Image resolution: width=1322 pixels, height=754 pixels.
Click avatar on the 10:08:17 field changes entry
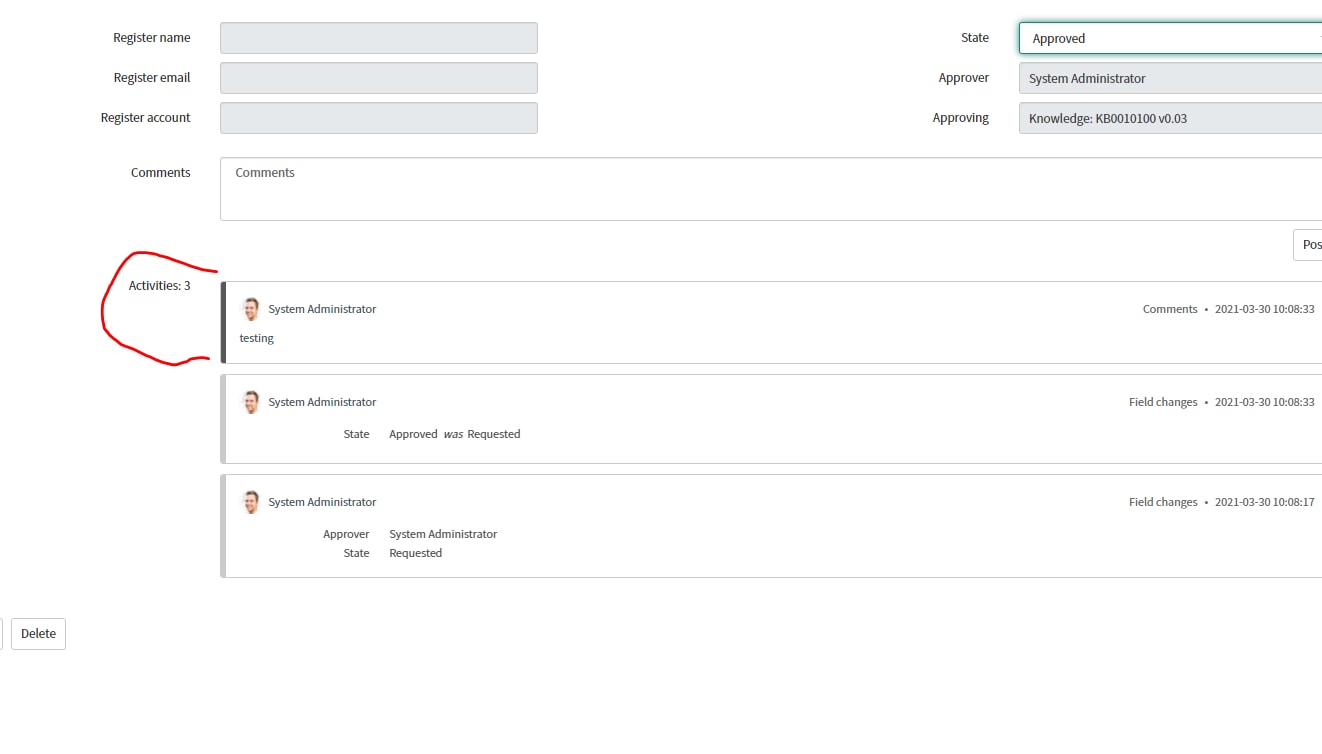(251, 502)
